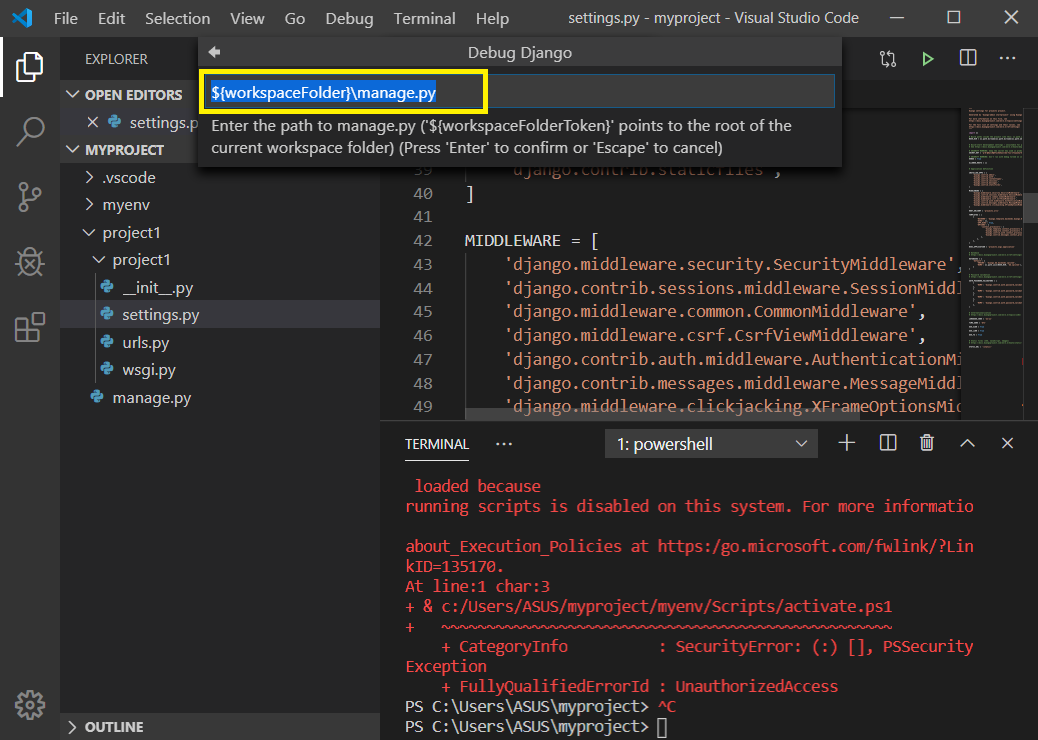
Task: Open the Extensions view
Action: (x=29, y=327)
